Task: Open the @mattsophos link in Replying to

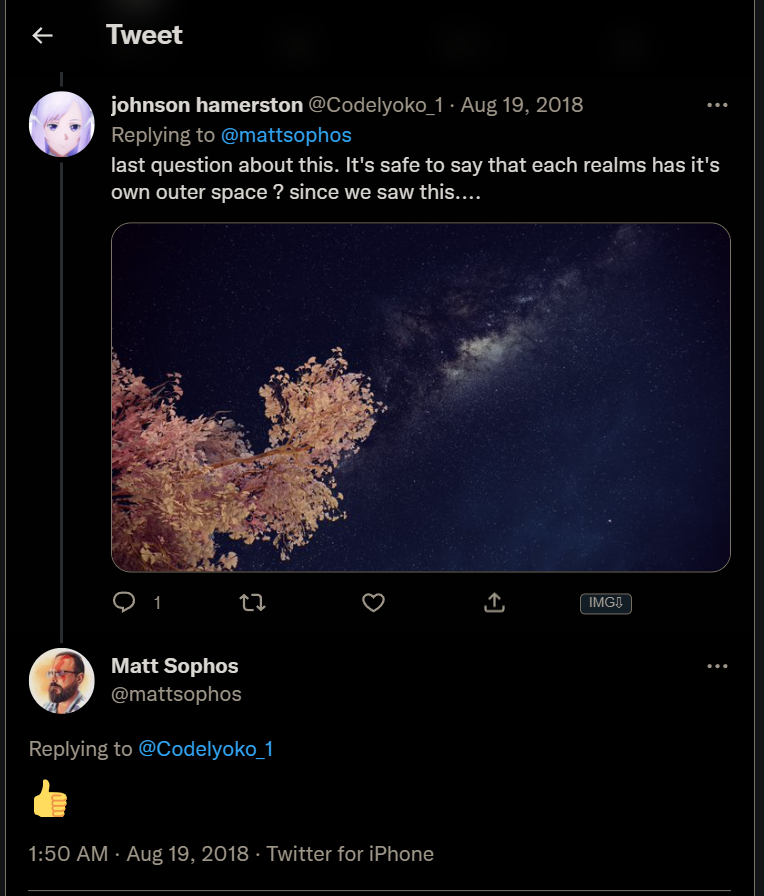Action: click(x=286, y=135)
